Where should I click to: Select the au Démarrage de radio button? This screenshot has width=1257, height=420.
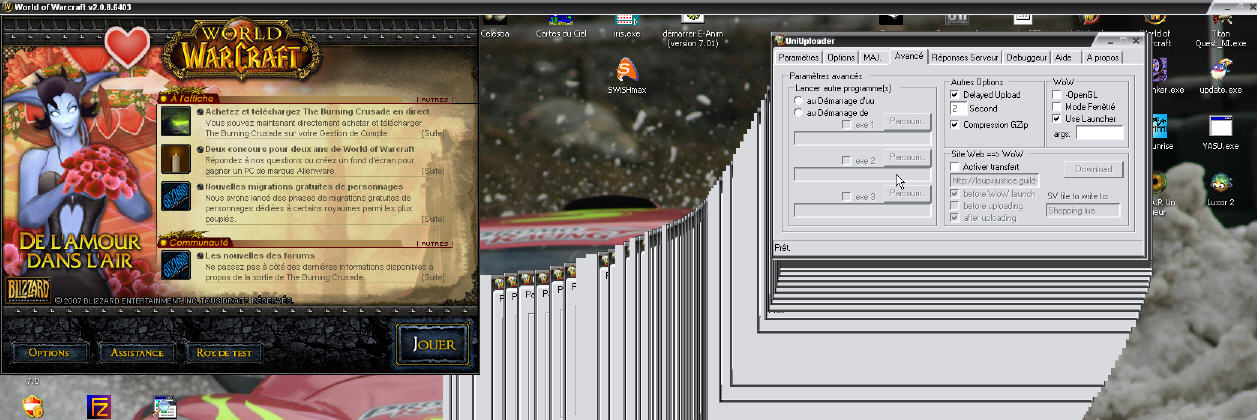[x=798, y=113]
